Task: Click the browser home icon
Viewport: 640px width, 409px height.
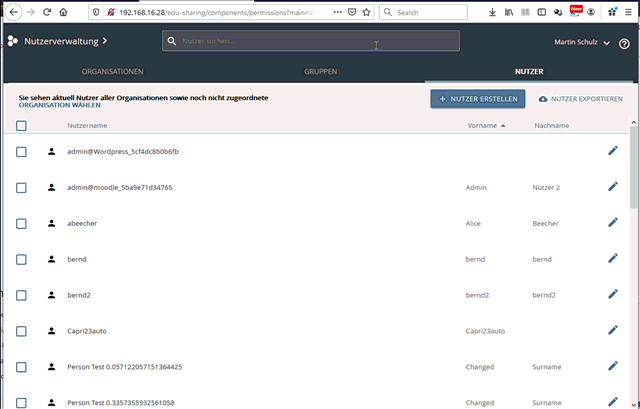Action: coord(63,13)
